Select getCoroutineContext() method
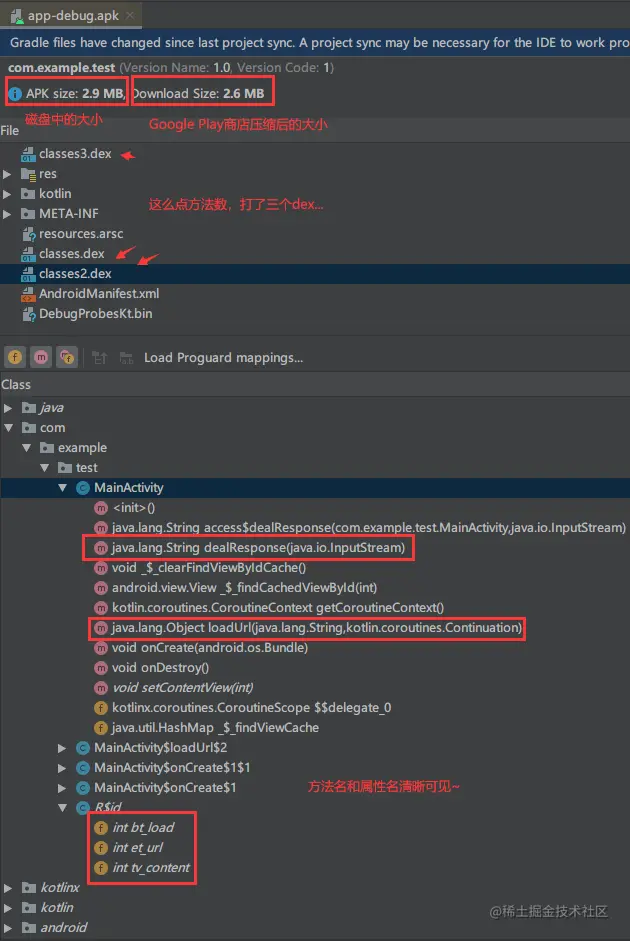This screenshot has height=941, width=630. pos(278,607)
